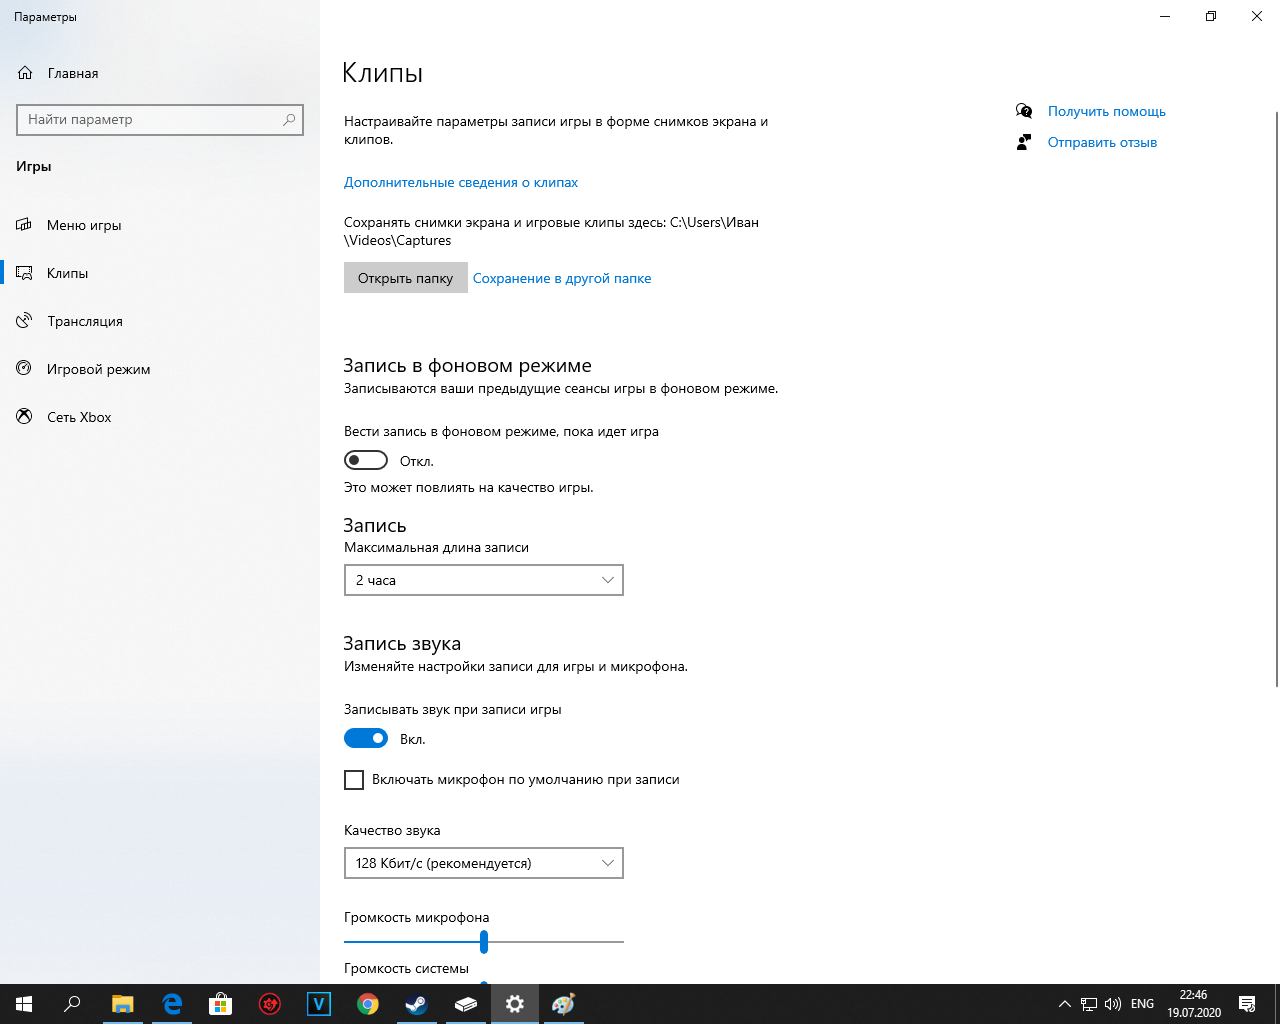Click Открыть папку button
1280x1024 pixels.
tap(405, 278)
